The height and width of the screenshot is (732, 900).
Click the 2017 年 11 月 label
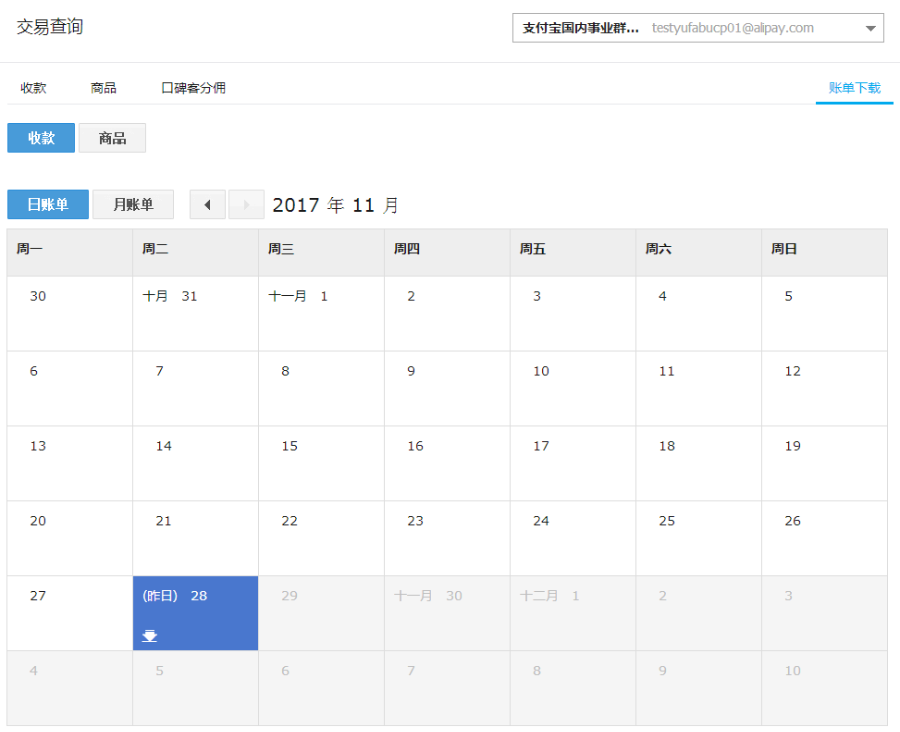pos(336,205)
